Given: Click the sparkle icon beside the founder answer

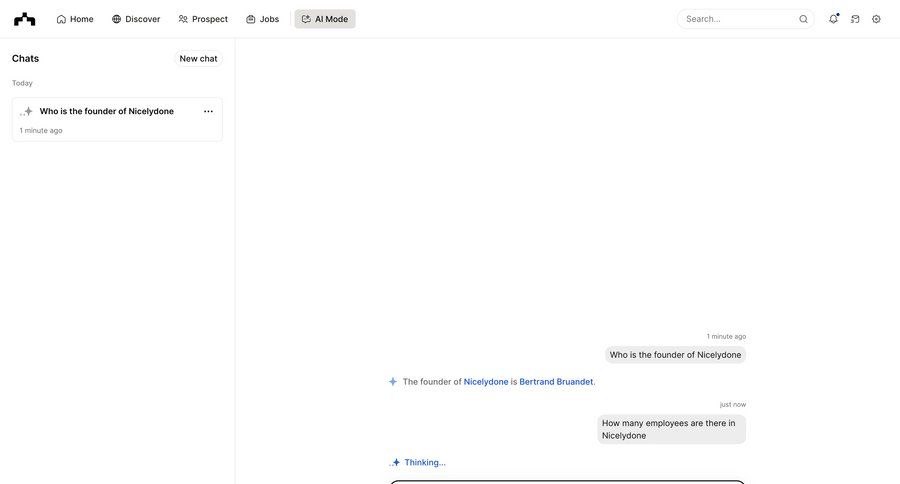Looking at the screenshot, I should tap(393, 381).
